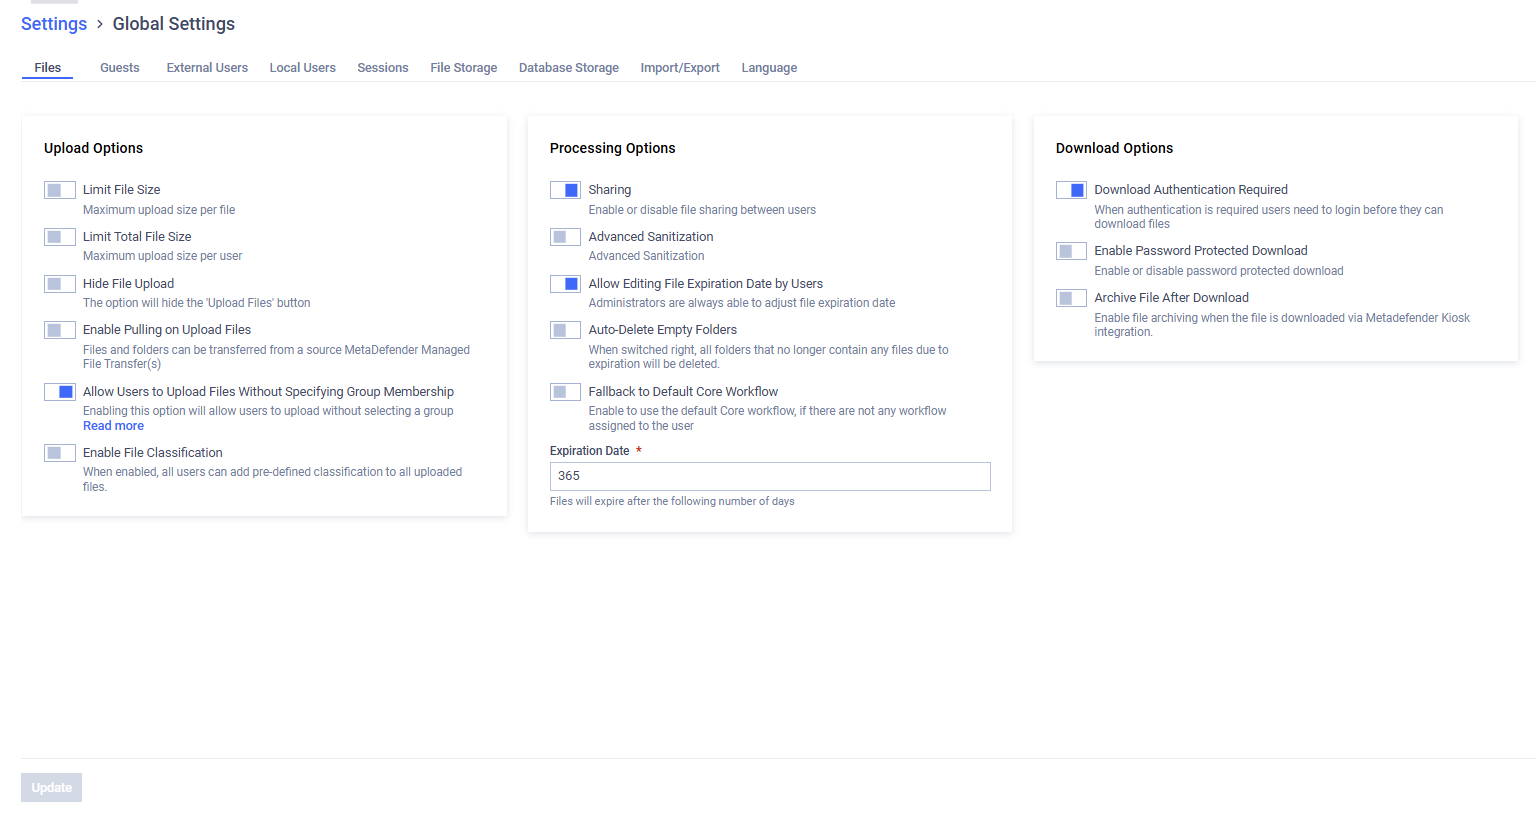Open the File Storage tab
The image size is (1536, 821).
point(464,68)
